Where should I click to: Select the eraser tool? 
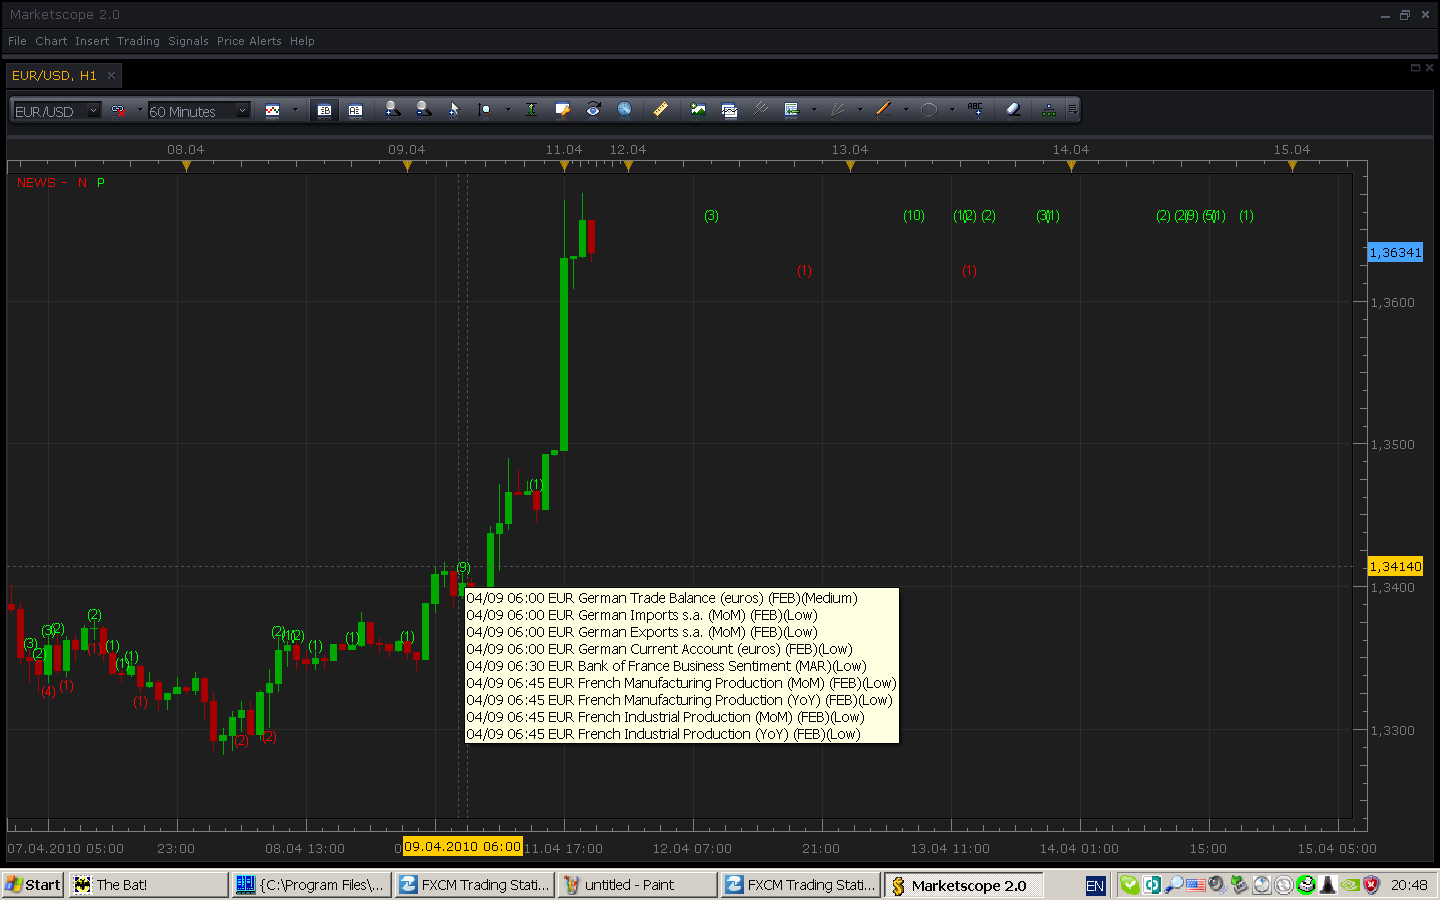[x=1013, y=109]
